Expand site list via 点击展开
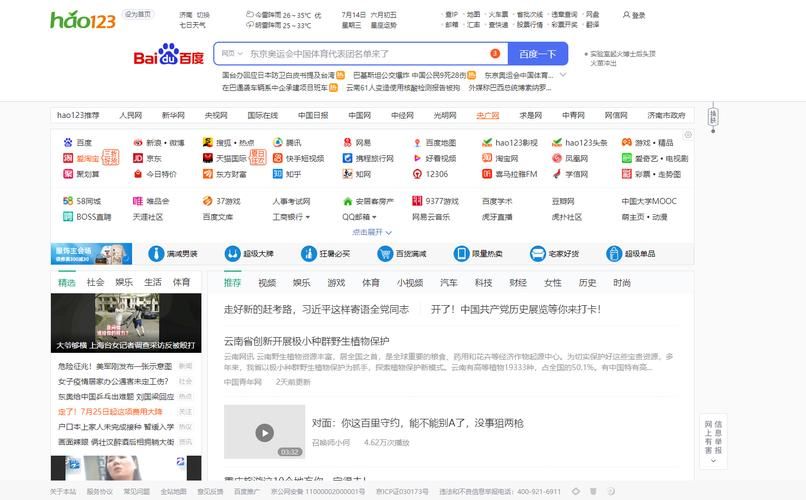 point(372,232)
